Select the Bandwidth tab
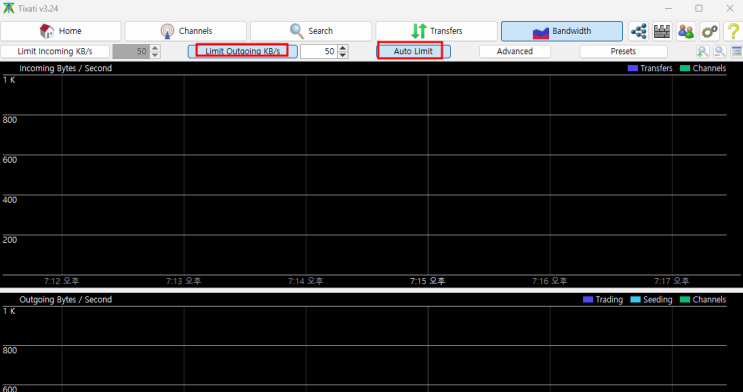This screenshot has height=392, width=743. click(562, 31)
